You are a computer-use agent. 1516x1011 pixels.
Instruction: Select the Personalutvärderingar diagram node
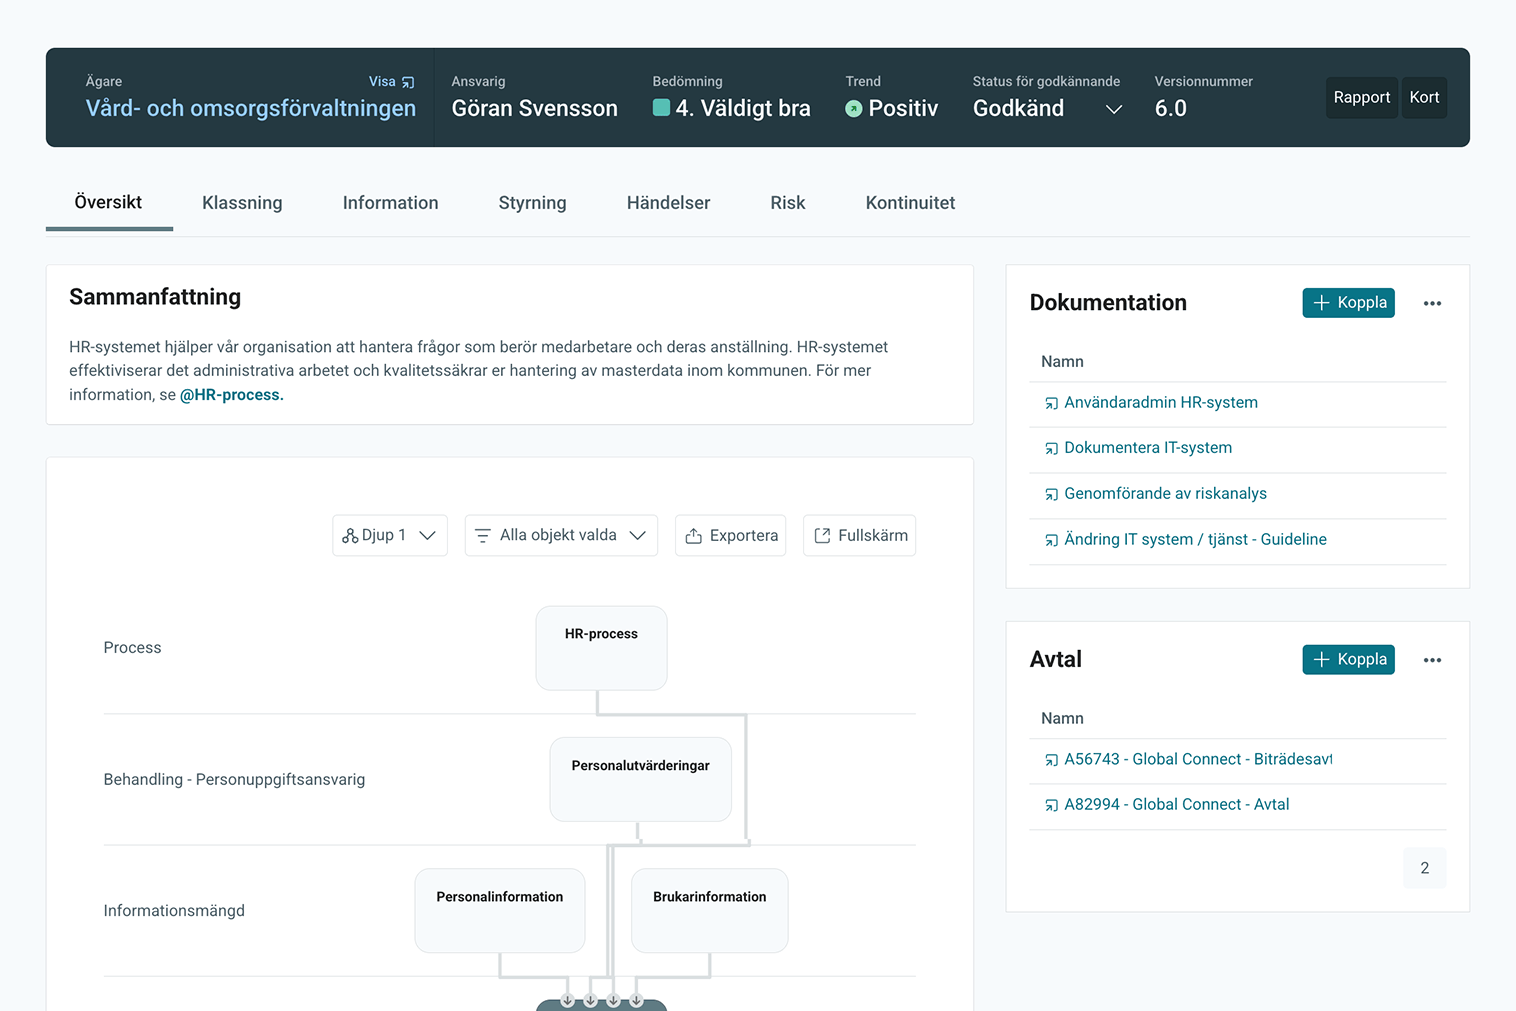tap(640, 779)
